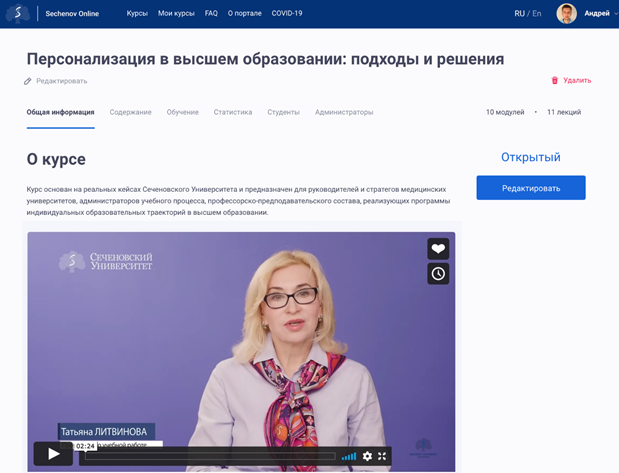The height and width of the screenshot is (473, 619).
Task: Open the Sechenov Online home link
Action: [72, 13]
